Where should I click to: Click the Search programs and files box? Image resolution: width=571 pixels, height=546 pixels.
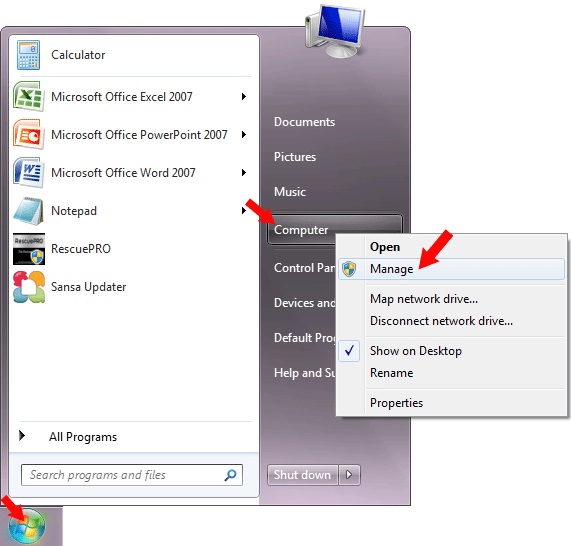[132, 475]
